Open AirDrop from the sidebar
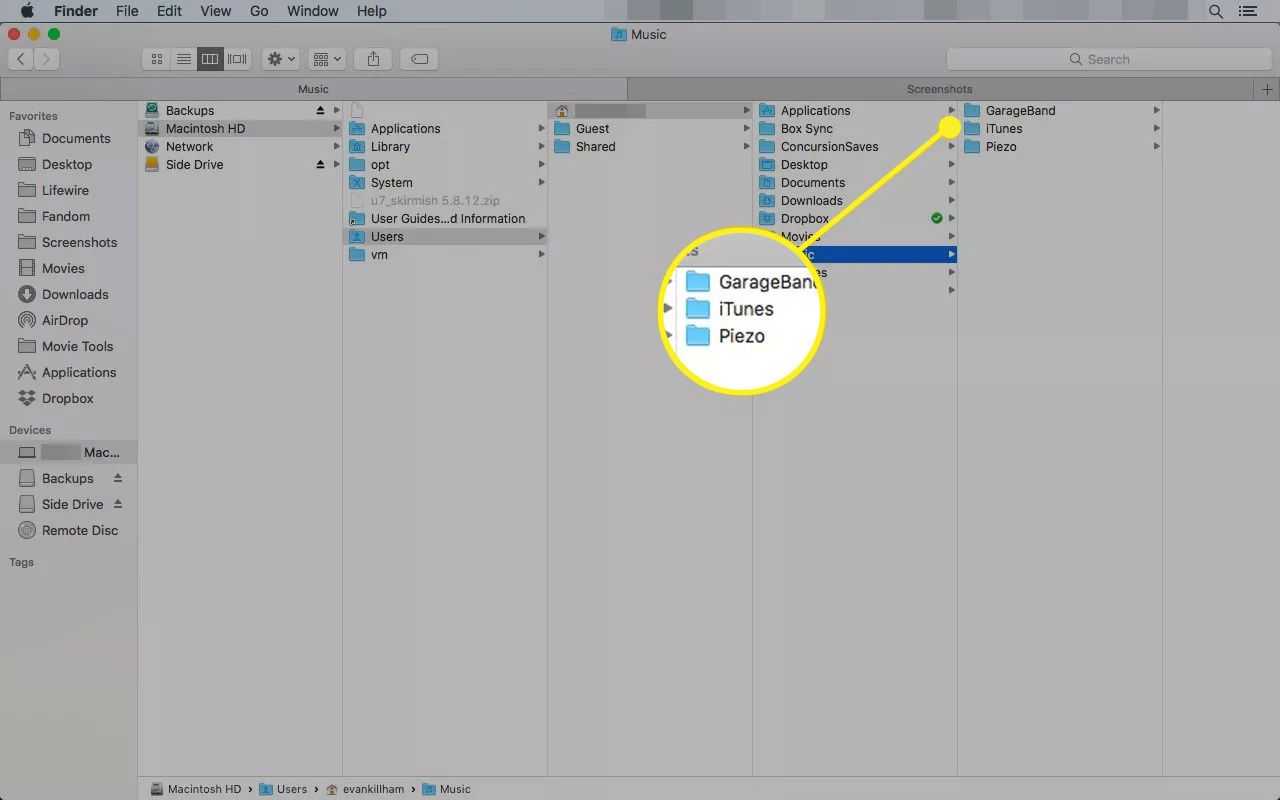This screenshot has height=800, width=1280. click(x=64, y=320)
